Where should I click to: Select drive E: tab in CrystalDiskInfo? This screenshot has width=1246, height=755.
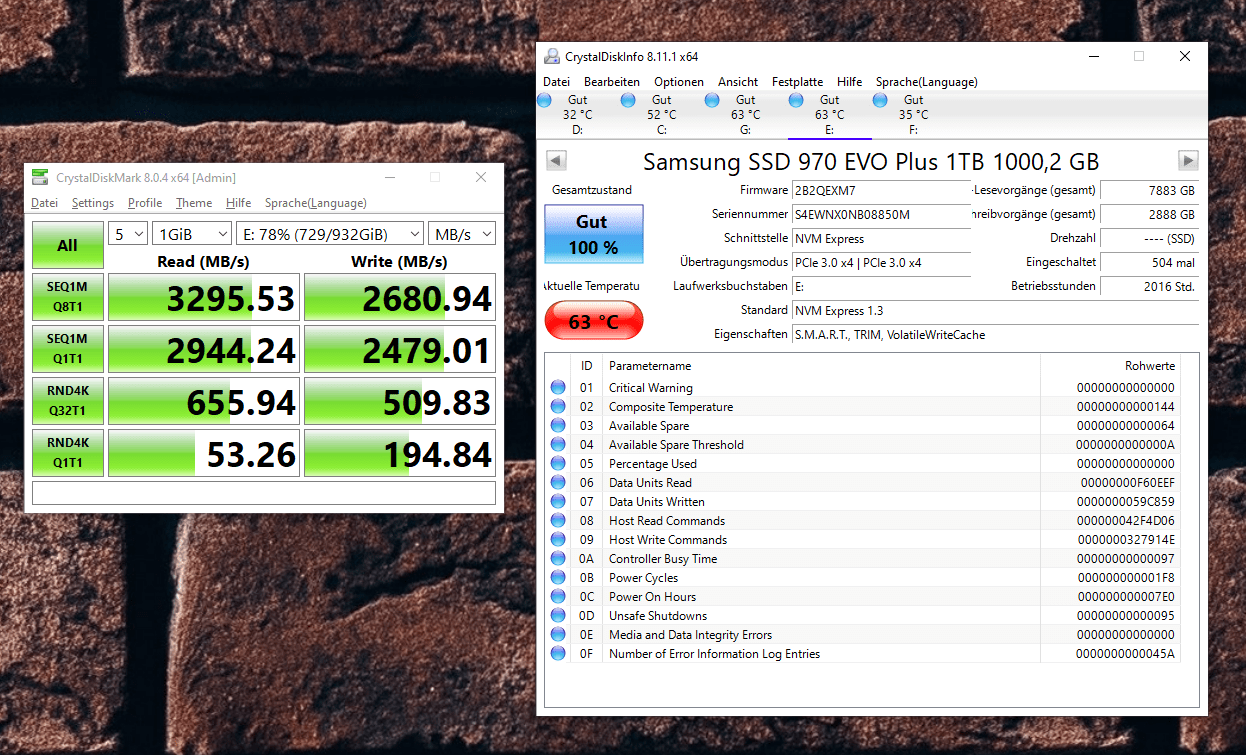(x=829, y=115)
